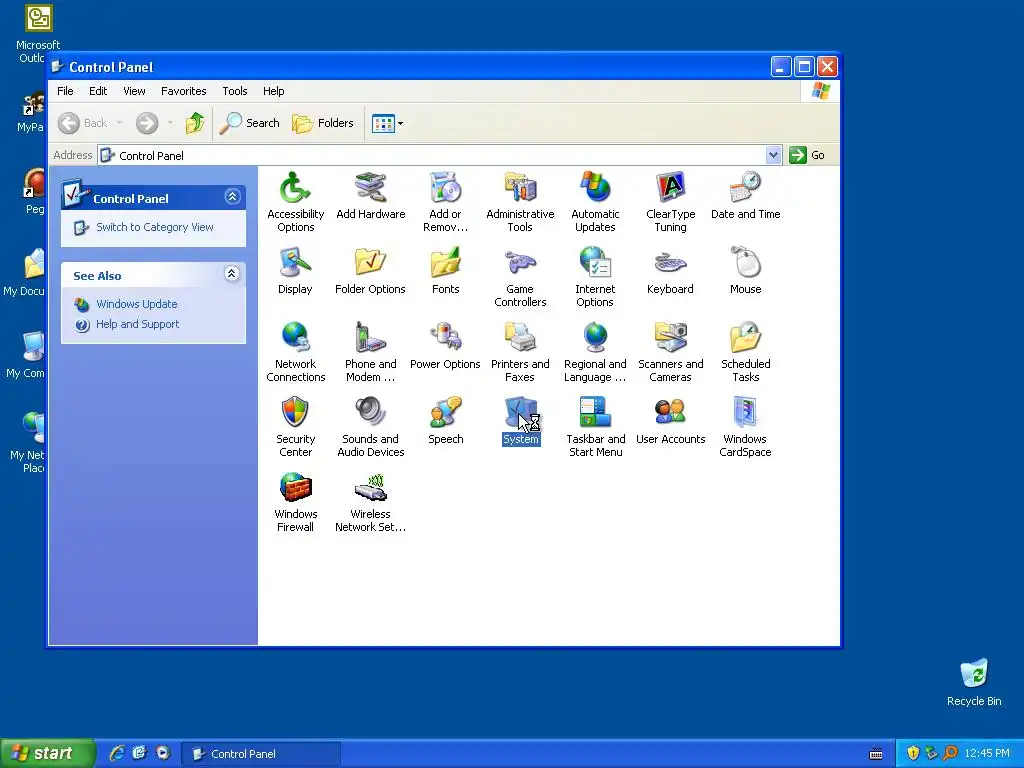Image resolution: width=1024 pixels, height=768 pixels.
Task: Toggle the Folders pane button
Action: pyautogui.click(x=323, y=123)
